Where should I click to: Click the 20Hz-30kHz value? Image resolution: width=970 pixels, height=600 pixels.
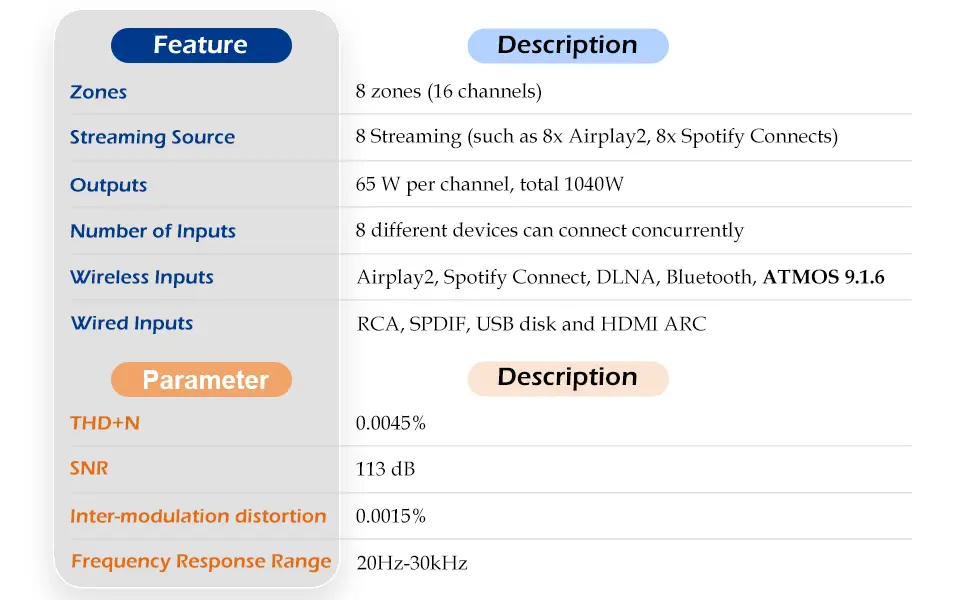(411, 563)
